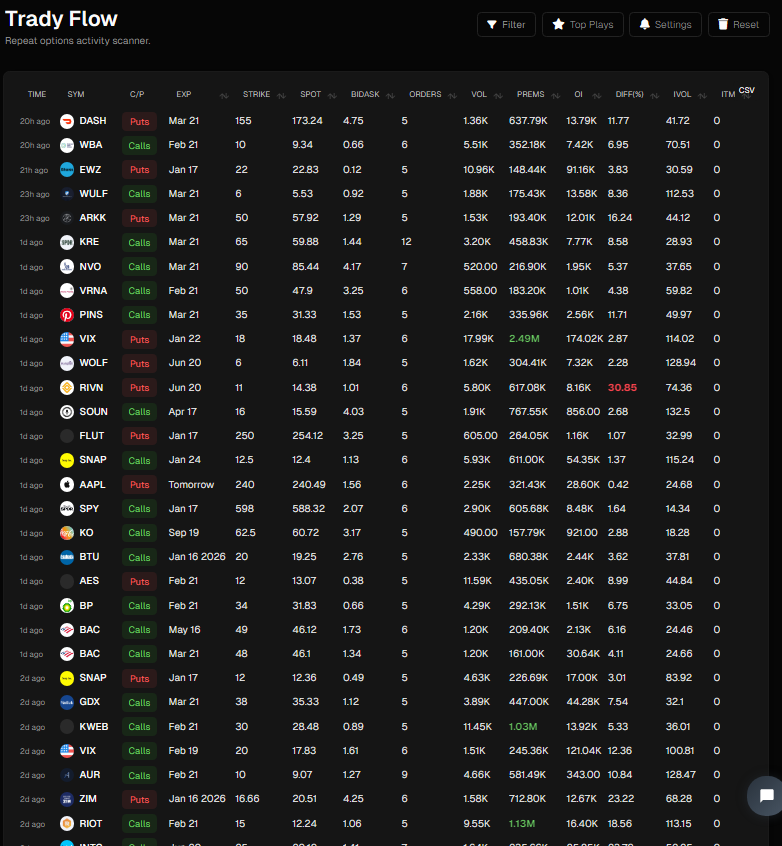Sort by the OI column arrows

[597, 95]
